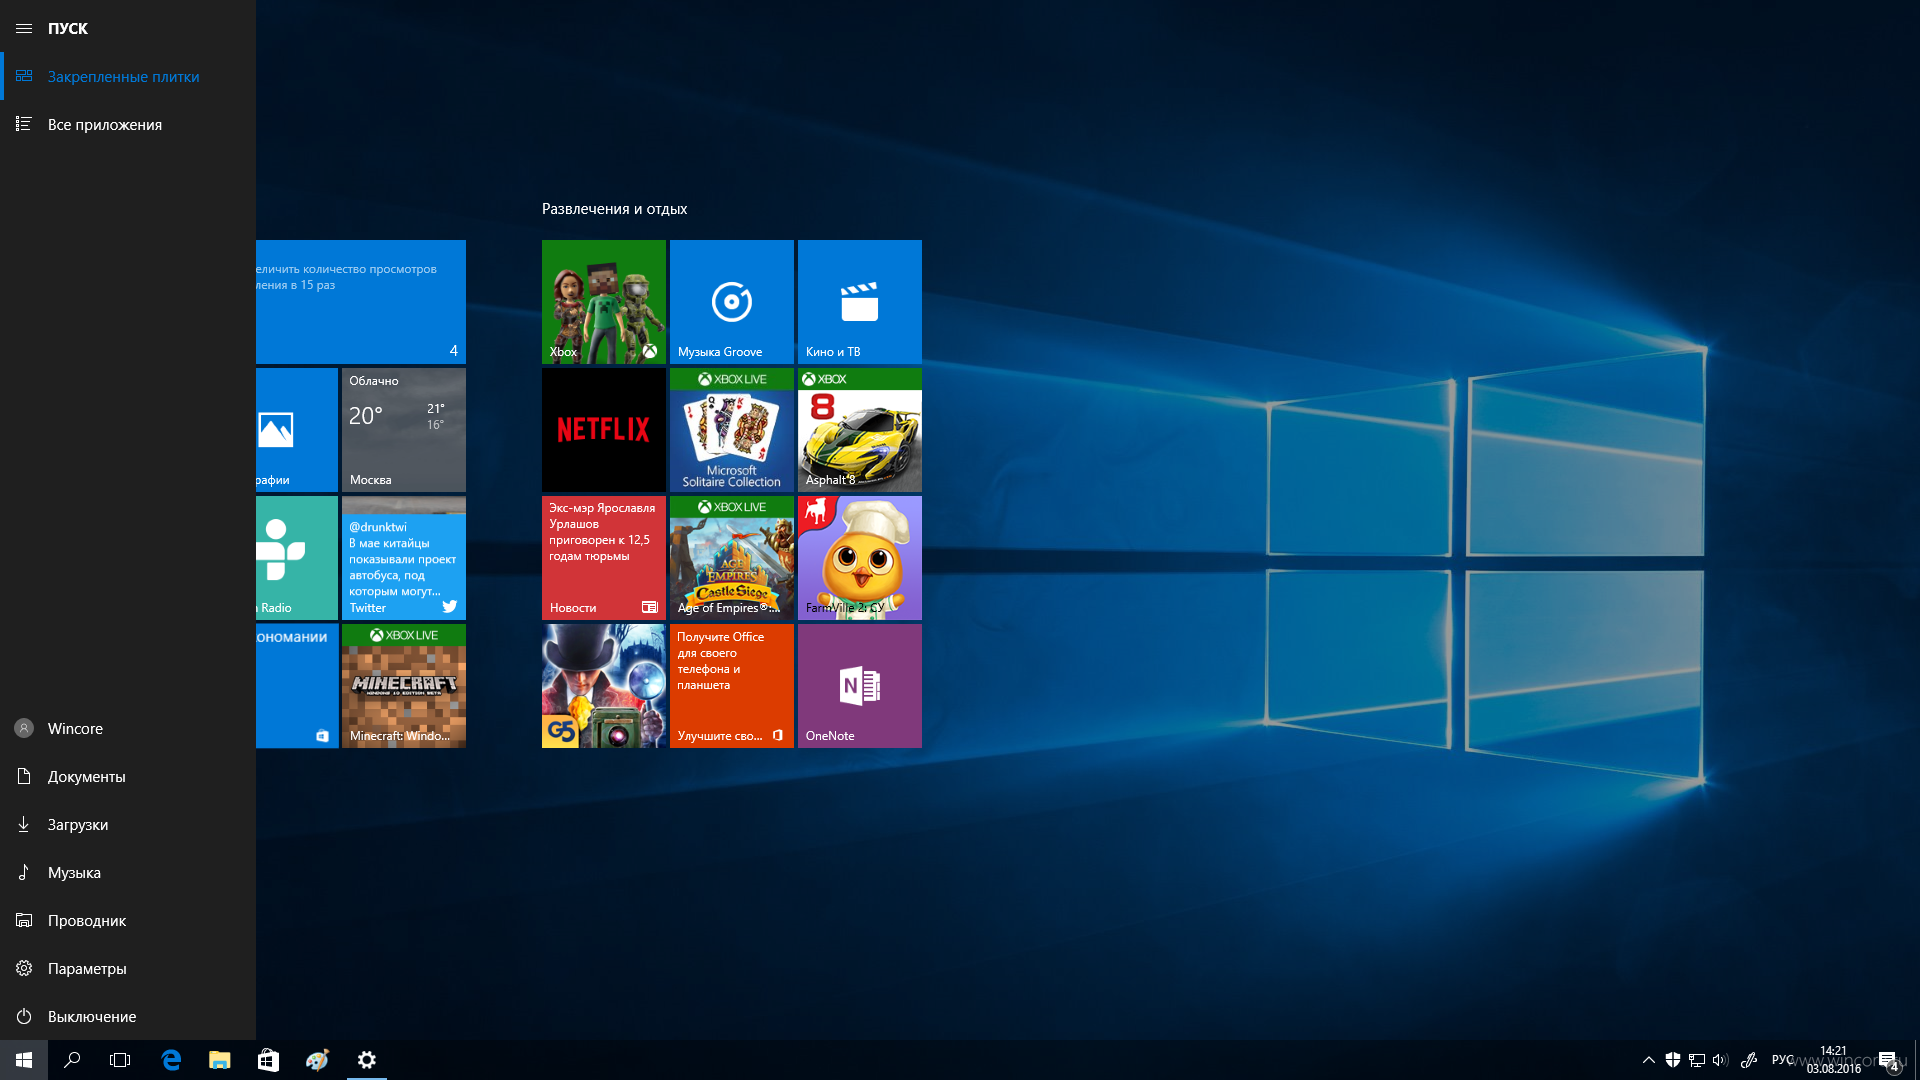Open the FarmVille 2 tile
The height and width of the screenshot is (1080, 1920).
coord(860,558)
